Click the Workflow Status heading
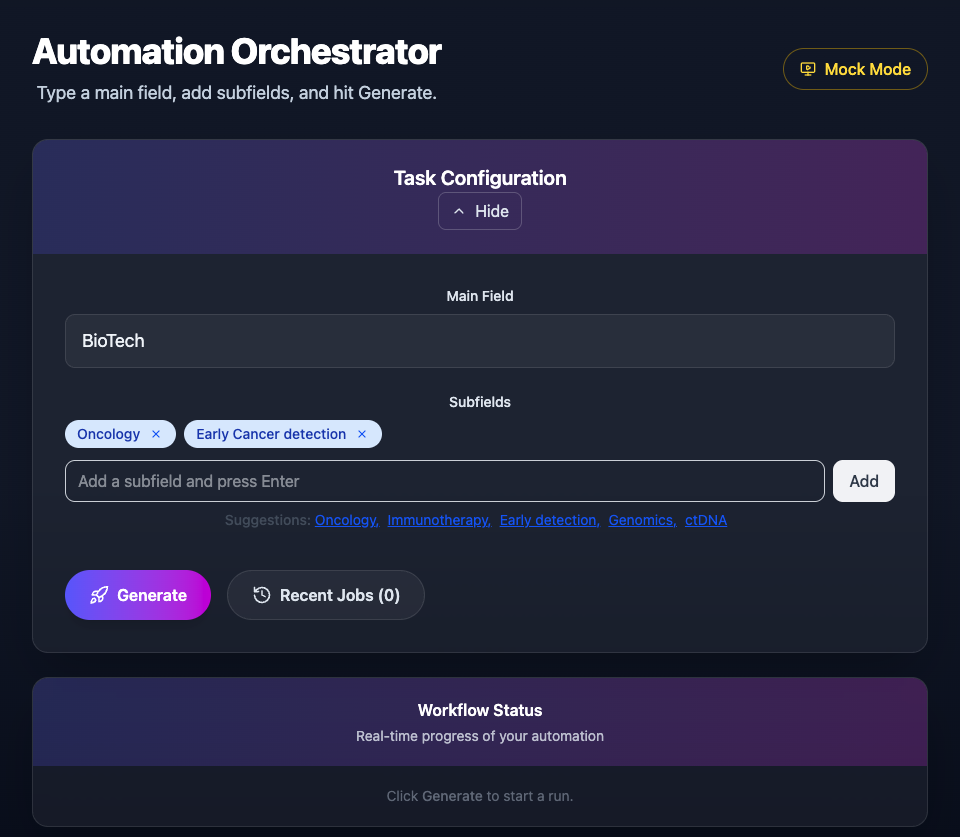This screenshot has width=960, height=837. pyautogui.click(x=479, y=710)
